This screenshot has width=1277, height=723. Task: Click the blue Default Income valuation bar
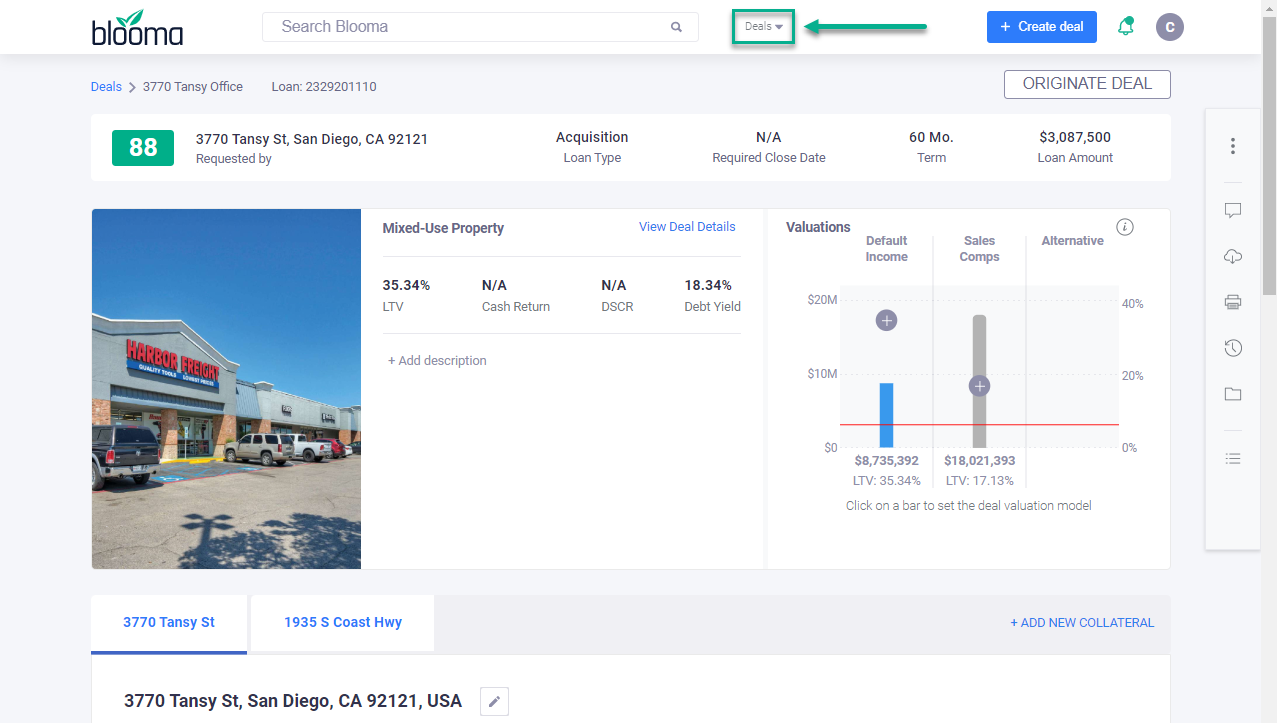point(886,415)
